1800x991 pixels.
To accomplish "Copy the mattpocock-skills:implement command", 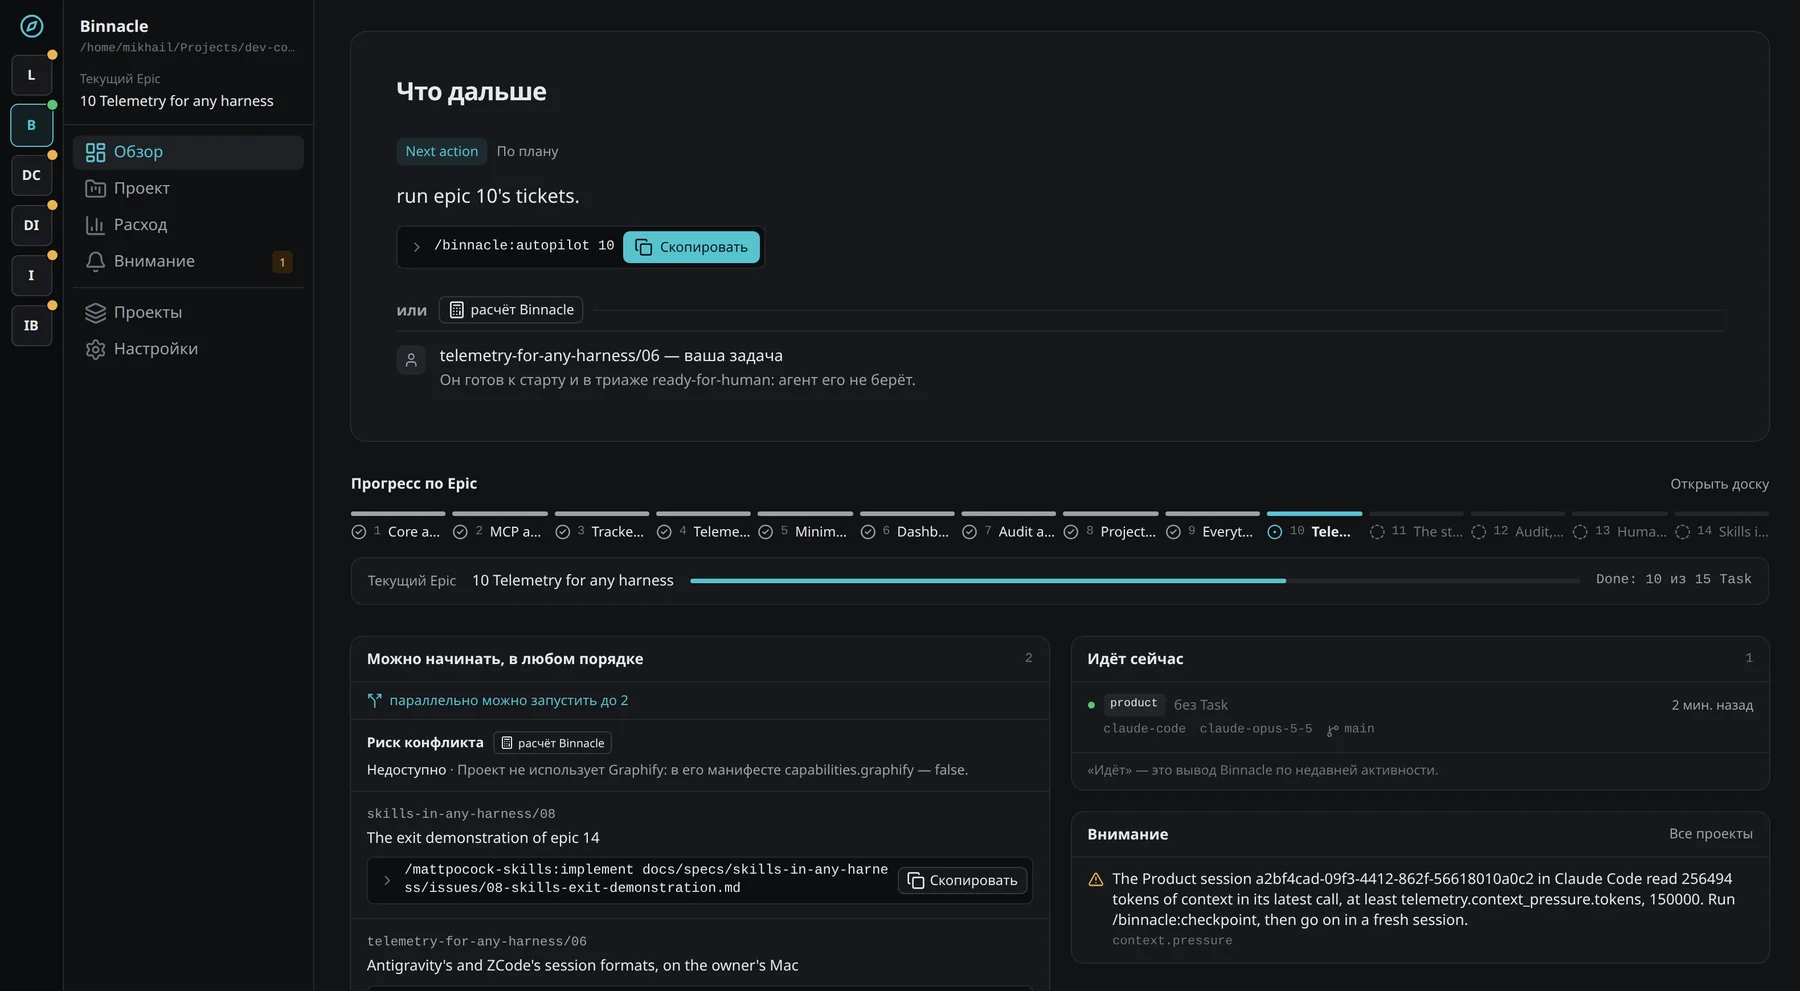I will [x=963, y=880].
